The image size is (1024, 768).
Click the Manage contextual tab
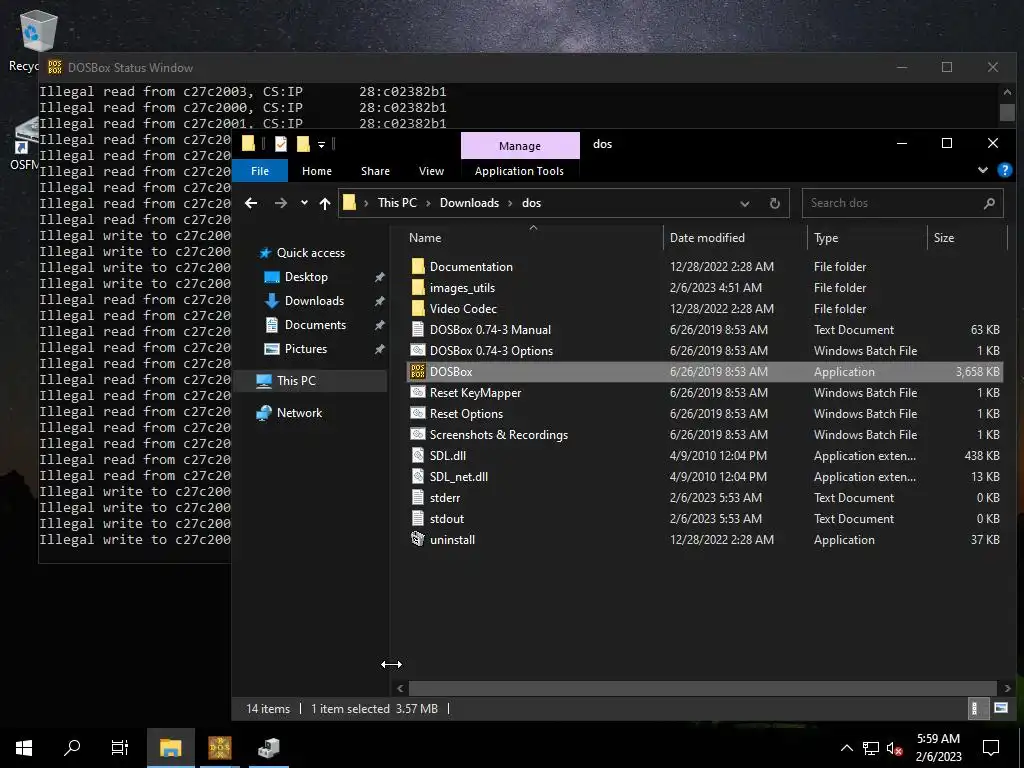(x=520, y=146)
